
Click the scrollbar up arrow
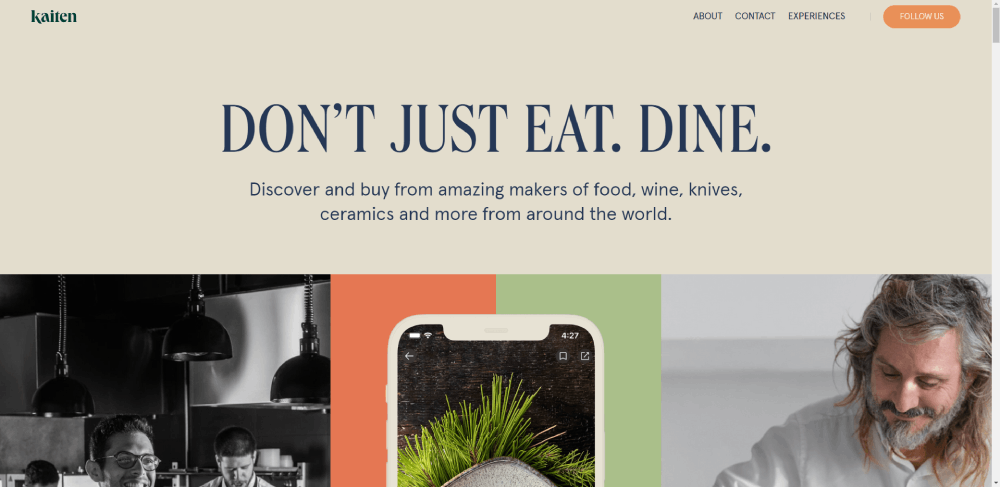tap(996, 4)
